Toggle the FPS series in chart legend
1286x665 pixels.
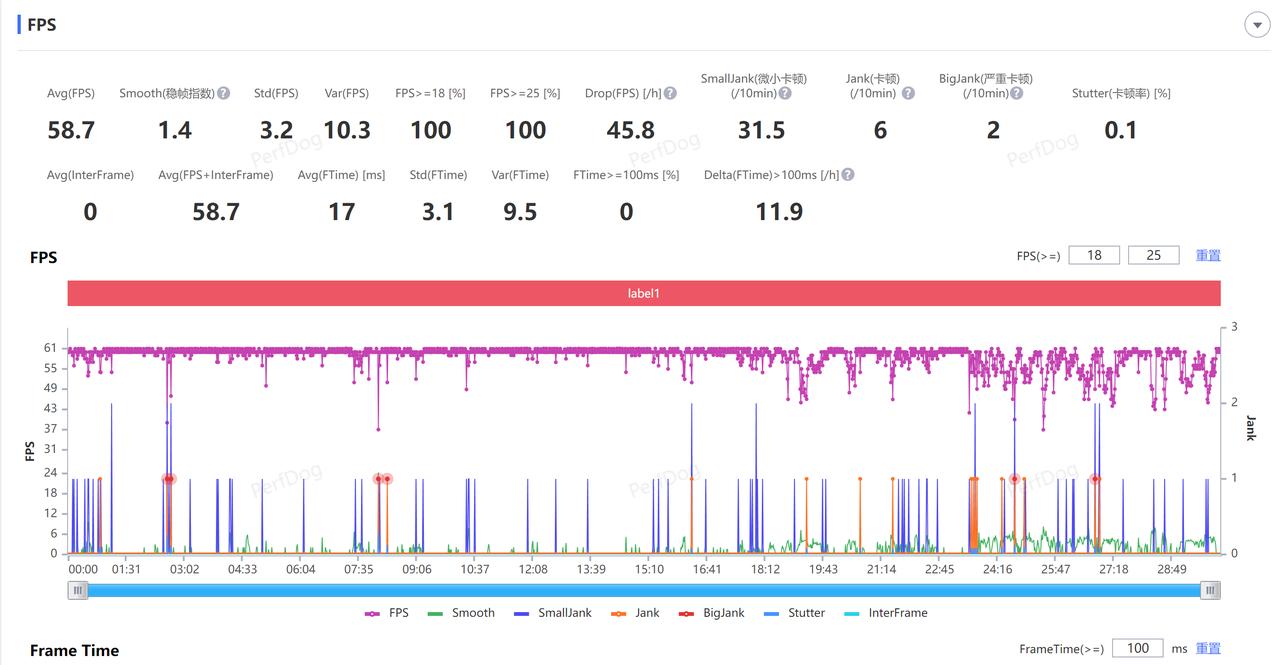387,613
